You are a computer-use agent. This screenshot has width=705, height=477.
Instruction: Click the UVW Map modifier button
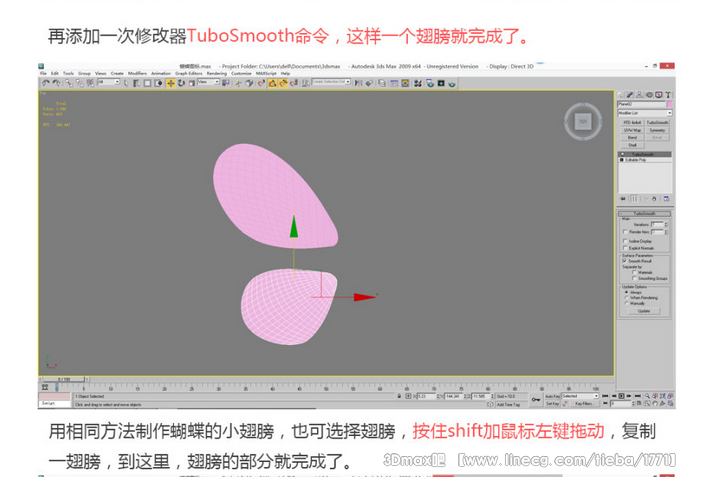pyautogui.click(x=632, y=130)
